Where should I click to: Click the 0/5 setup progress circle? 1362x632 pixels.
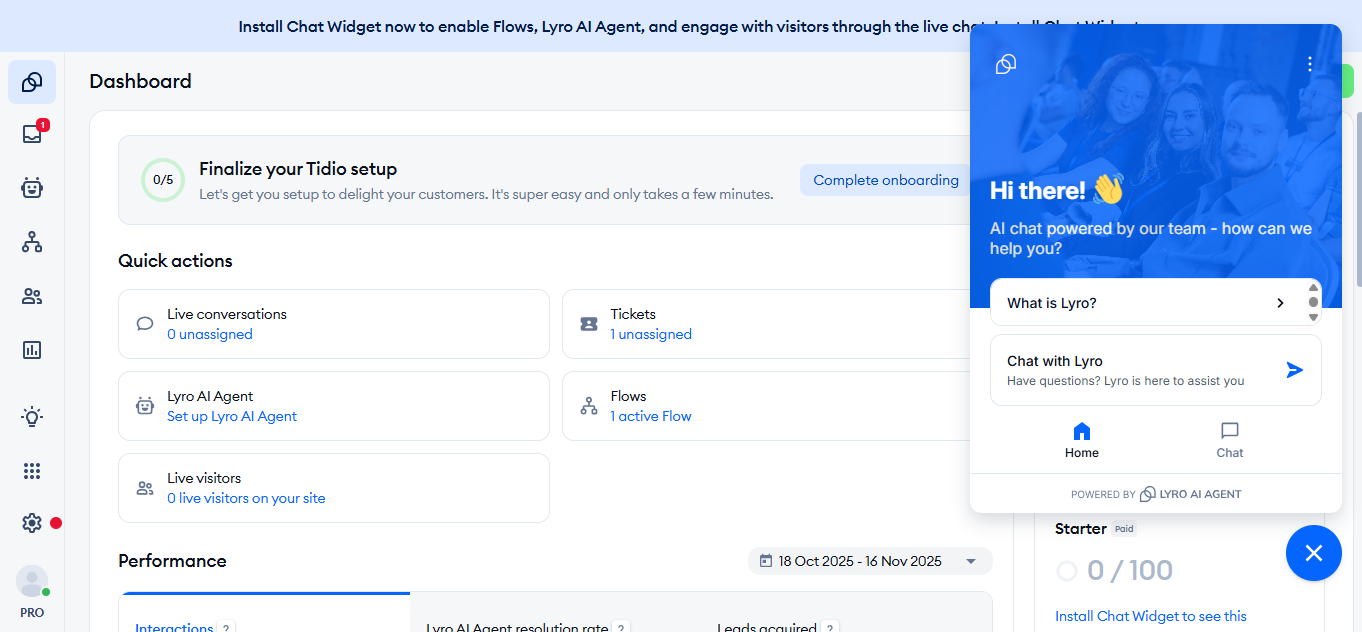click(163, 181)
